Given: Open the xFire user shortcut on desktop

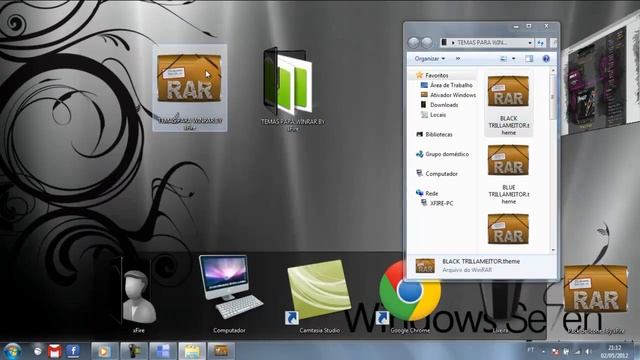Looking at the screenshot, I should tap(139, 291).
